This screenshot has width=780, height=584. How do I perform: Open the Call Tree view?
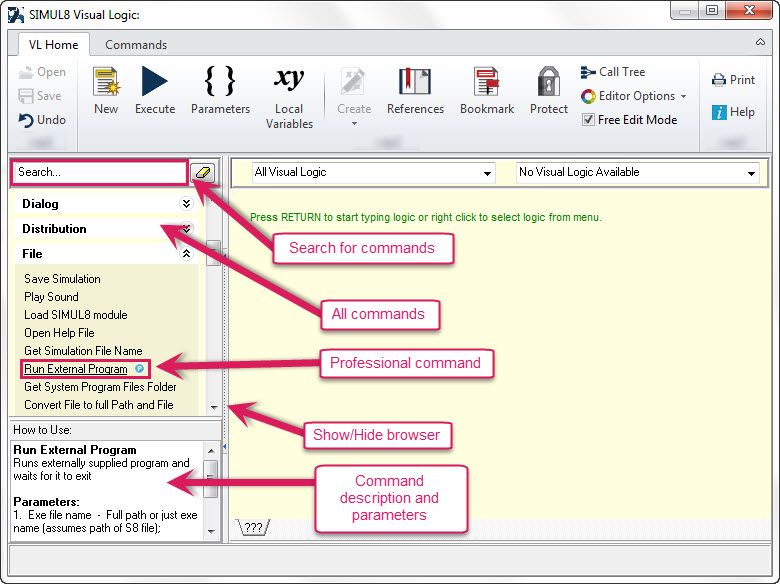point(613,72)
